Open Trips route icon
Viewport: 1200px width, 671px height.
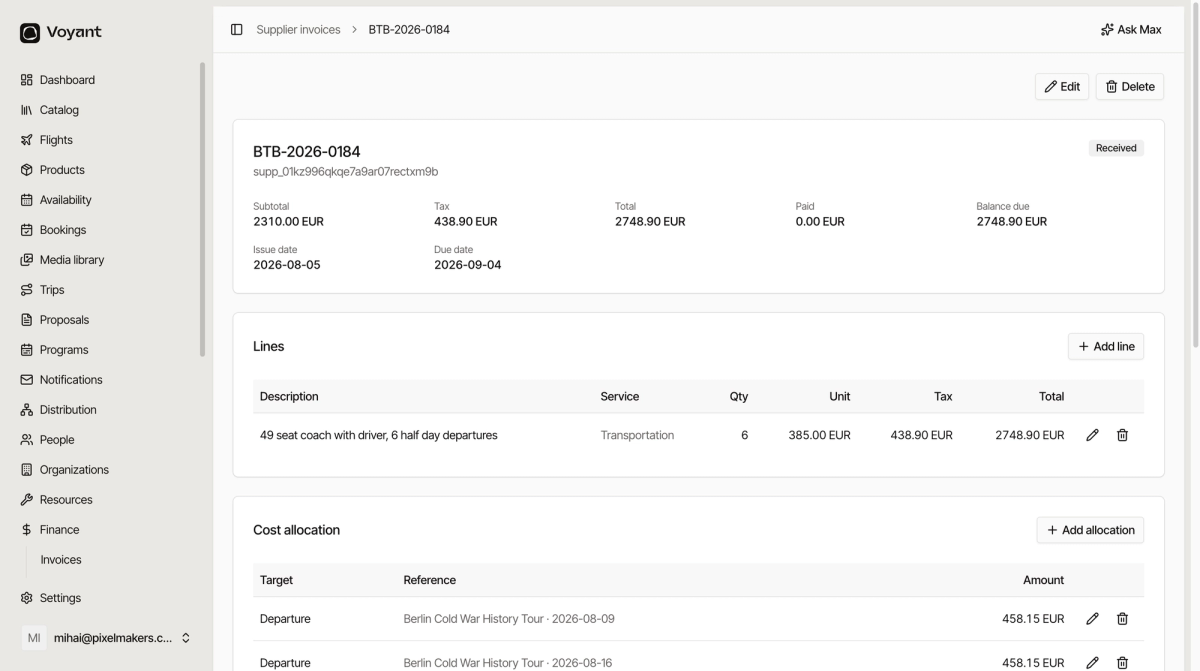pos(27,290)
